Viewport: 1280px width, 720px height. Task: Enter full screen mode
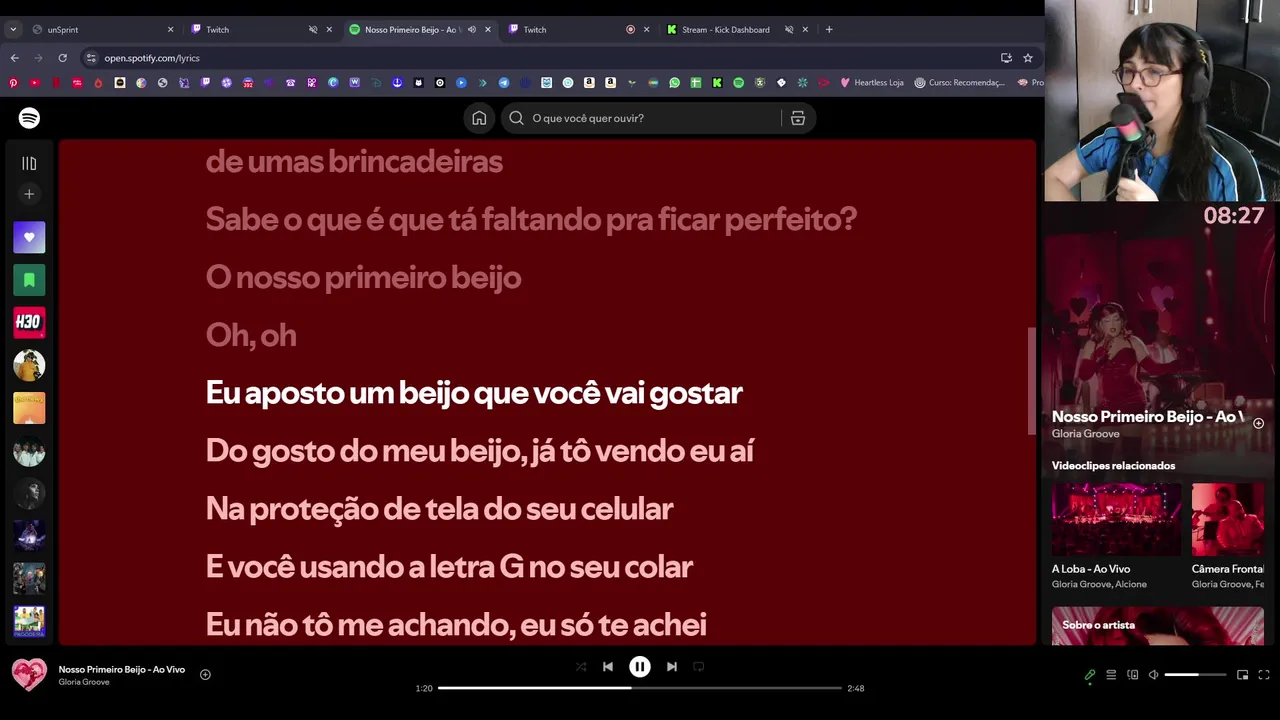coord(1264,675)
